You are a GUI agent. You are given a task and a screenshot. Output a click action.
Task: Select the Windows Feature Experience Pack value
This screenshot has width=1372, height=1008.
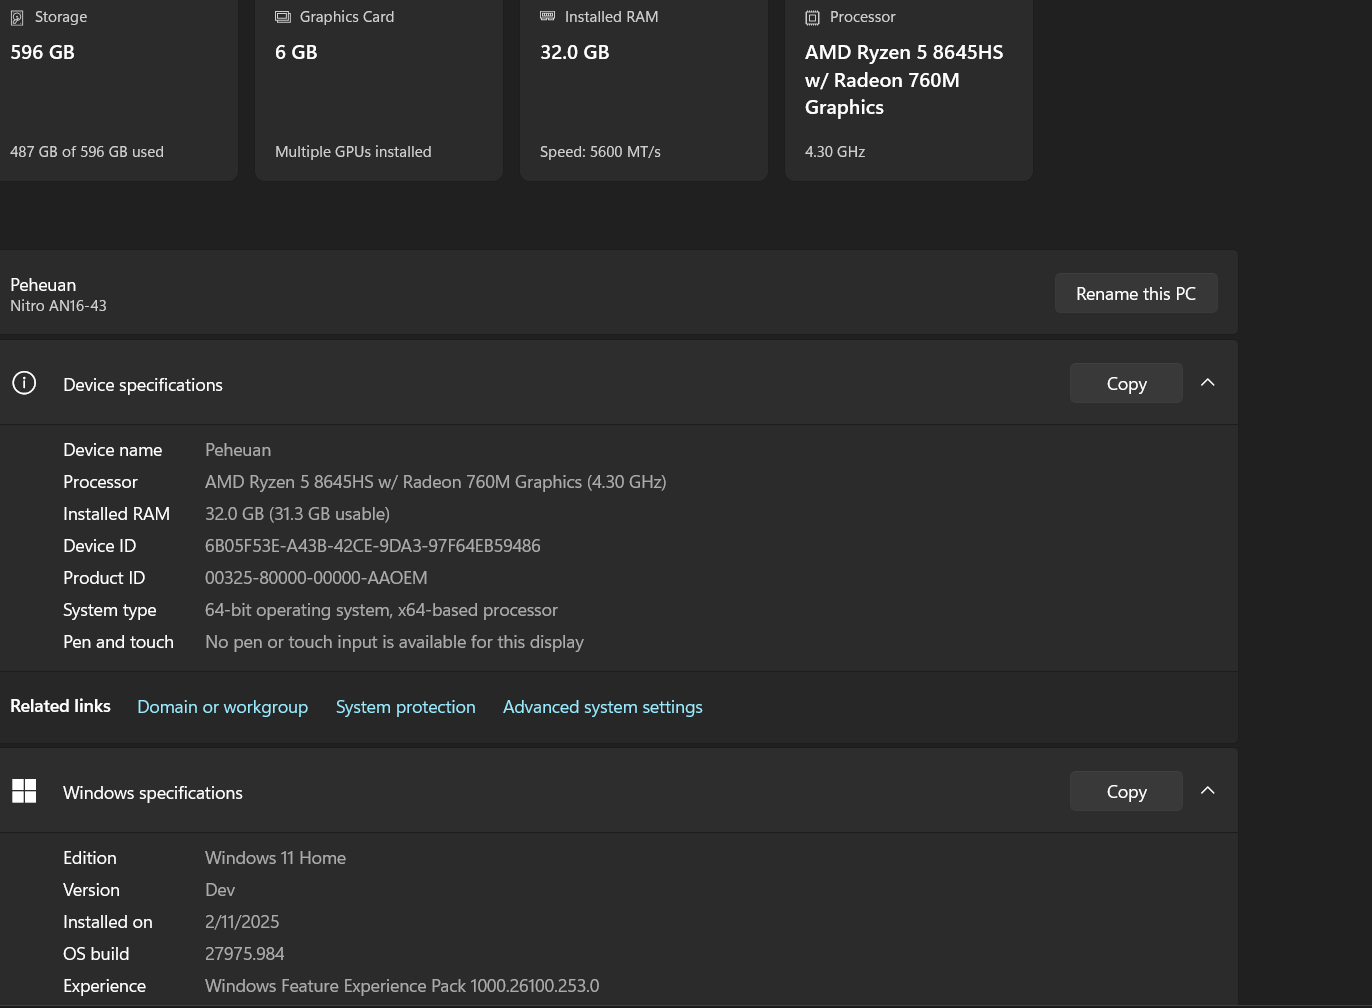402,986
